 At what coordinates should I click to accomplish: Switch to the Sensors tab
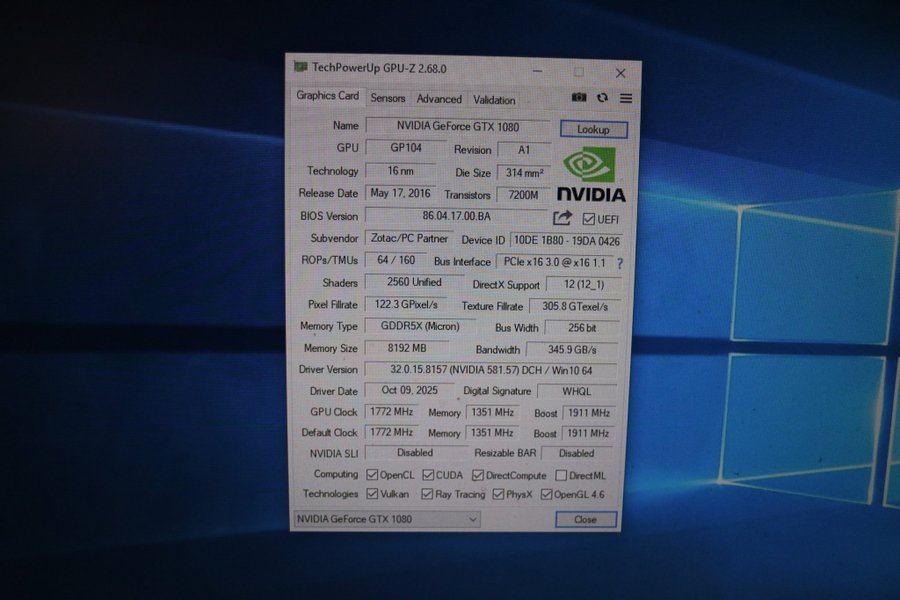(x=388, y=99)
